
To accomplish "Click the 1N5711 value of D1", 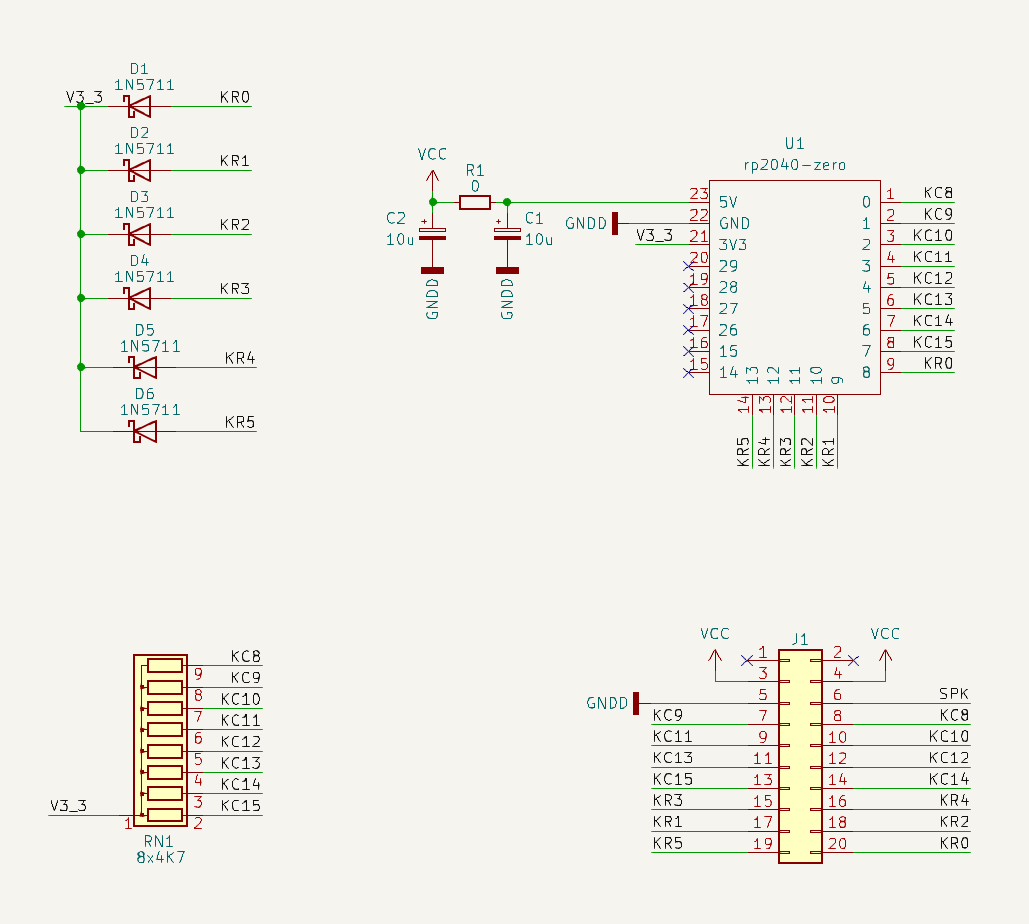I will tap(144, 85).
